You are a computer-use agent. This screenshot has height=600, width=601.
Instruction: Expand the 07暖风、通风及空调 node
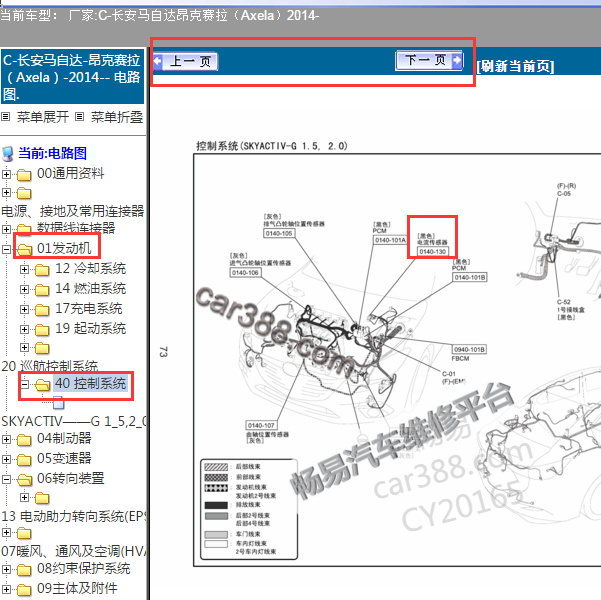(x=6, y=532)
